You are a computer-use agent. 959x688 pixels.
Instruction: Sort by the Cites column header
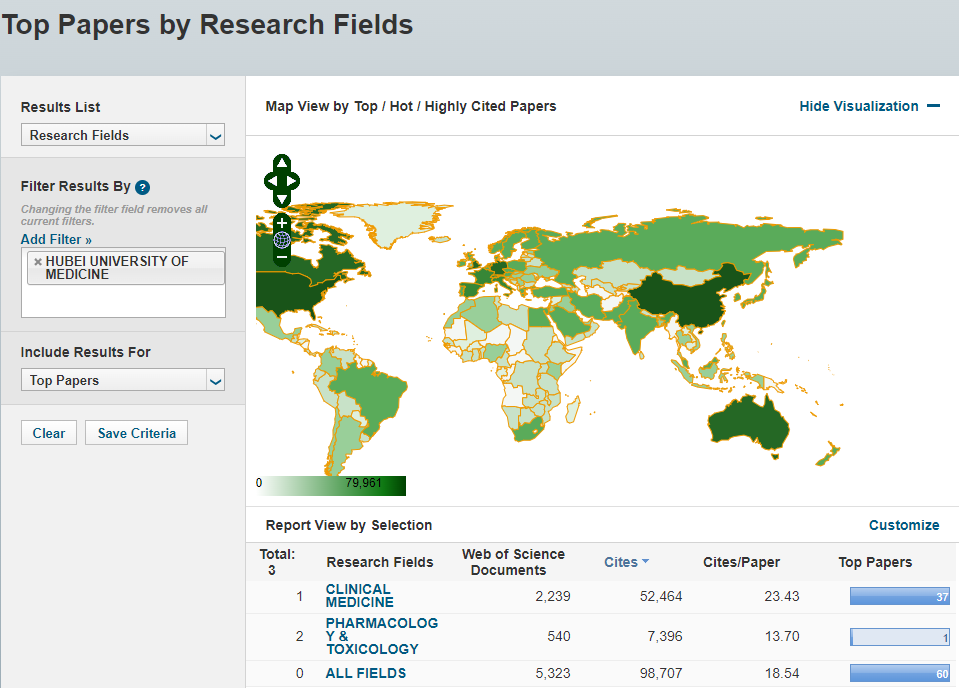point(621,562)
